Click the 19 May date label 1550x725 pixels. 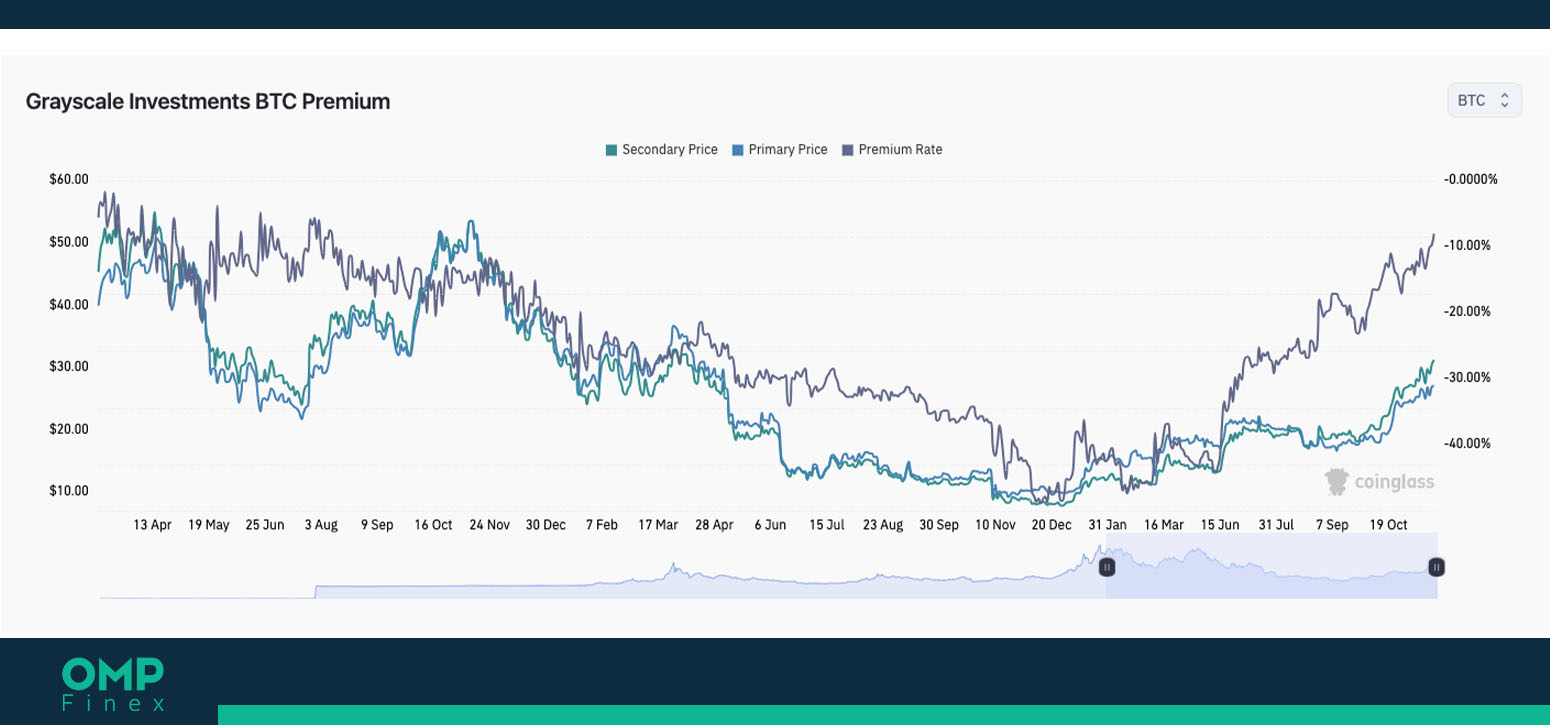pyautogui.click(x=209, y=524)
